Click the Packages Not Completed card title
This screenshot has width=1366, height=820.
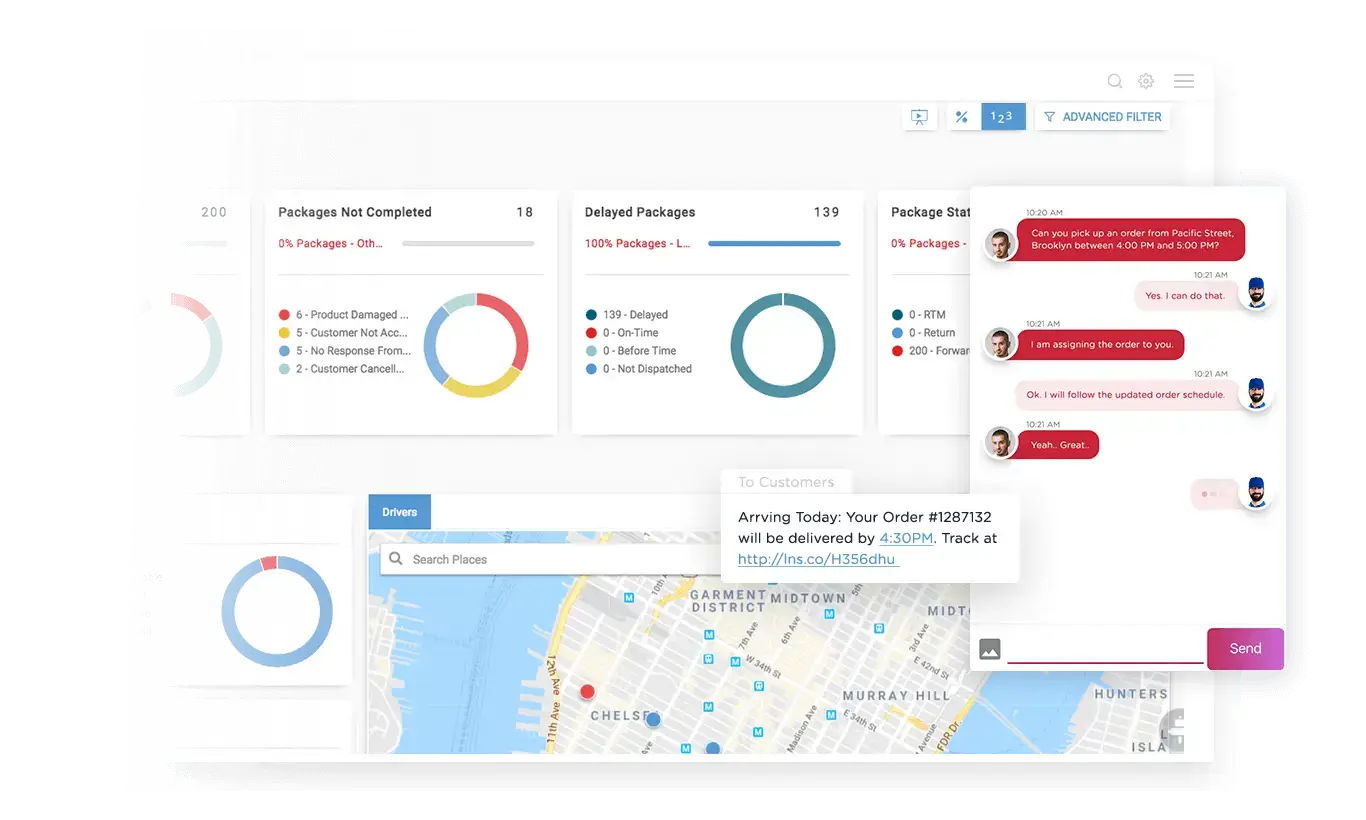click(x=355, y=212)
